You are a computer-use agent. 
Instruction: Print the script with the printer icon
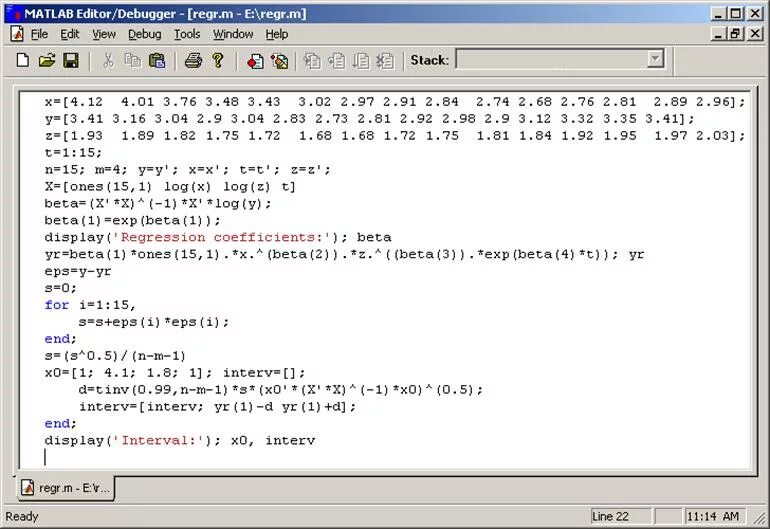(x=193, y=61)
